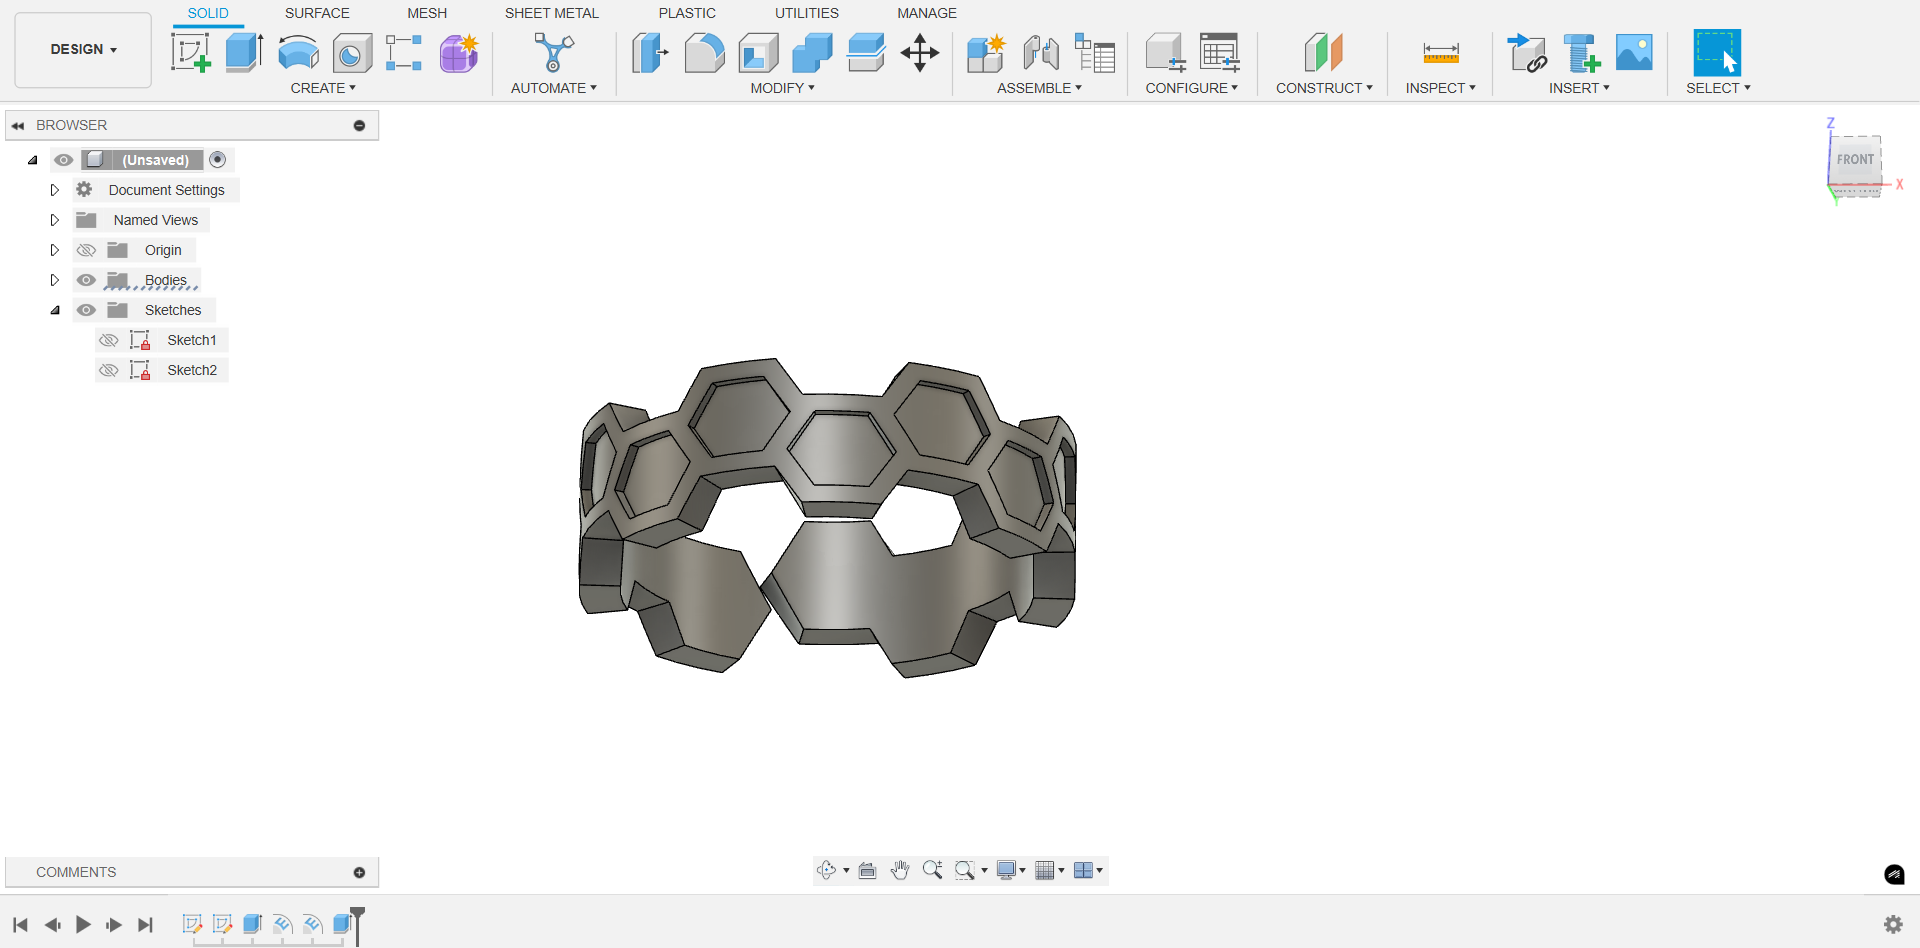The height and width of the screenshot is (948, 1920).
Task: Select the Fillet tool
Action: pos(704,53)
